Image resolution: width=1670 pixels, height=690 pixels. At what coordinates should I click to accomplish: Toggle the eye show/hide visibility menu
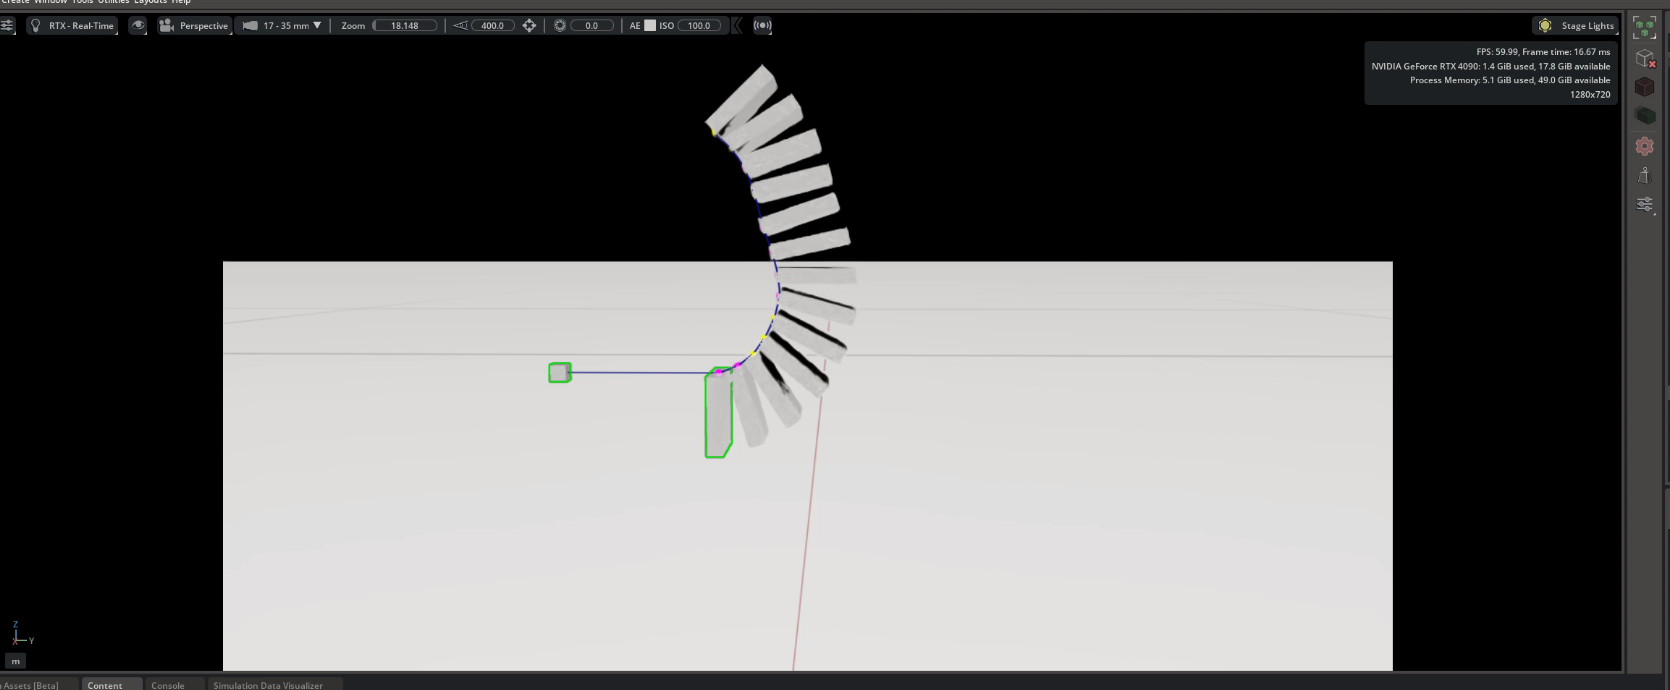pos(138,25)
